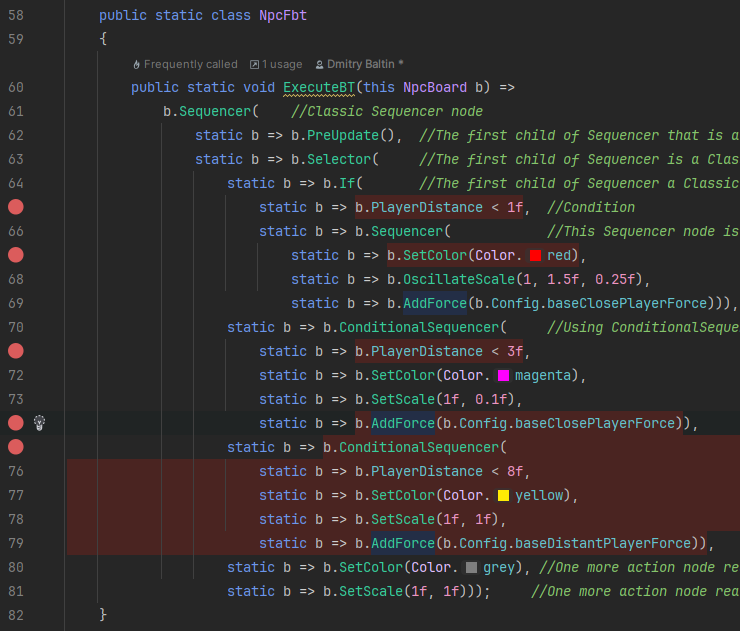Click the 'Frequently called' code lens
The height and width of the screenshot is (631, 740).
click(x=190, y=64)
